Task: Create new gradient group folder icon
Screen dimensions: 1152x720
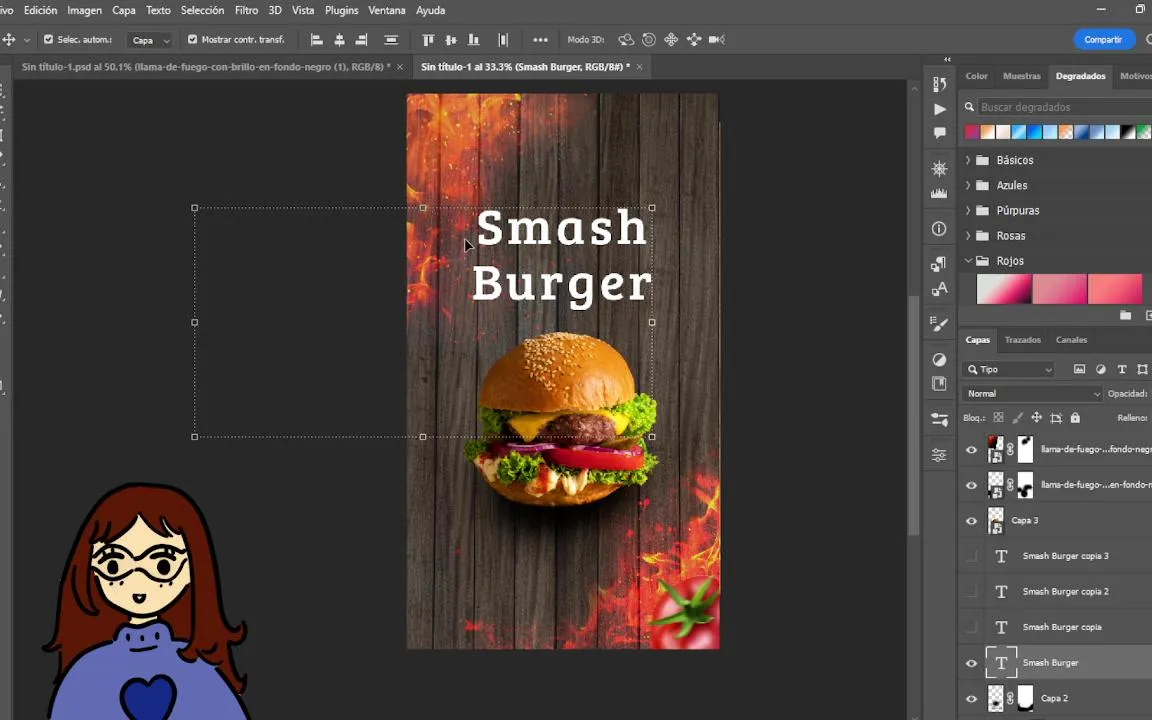Action: click(x=1126, y=315)
